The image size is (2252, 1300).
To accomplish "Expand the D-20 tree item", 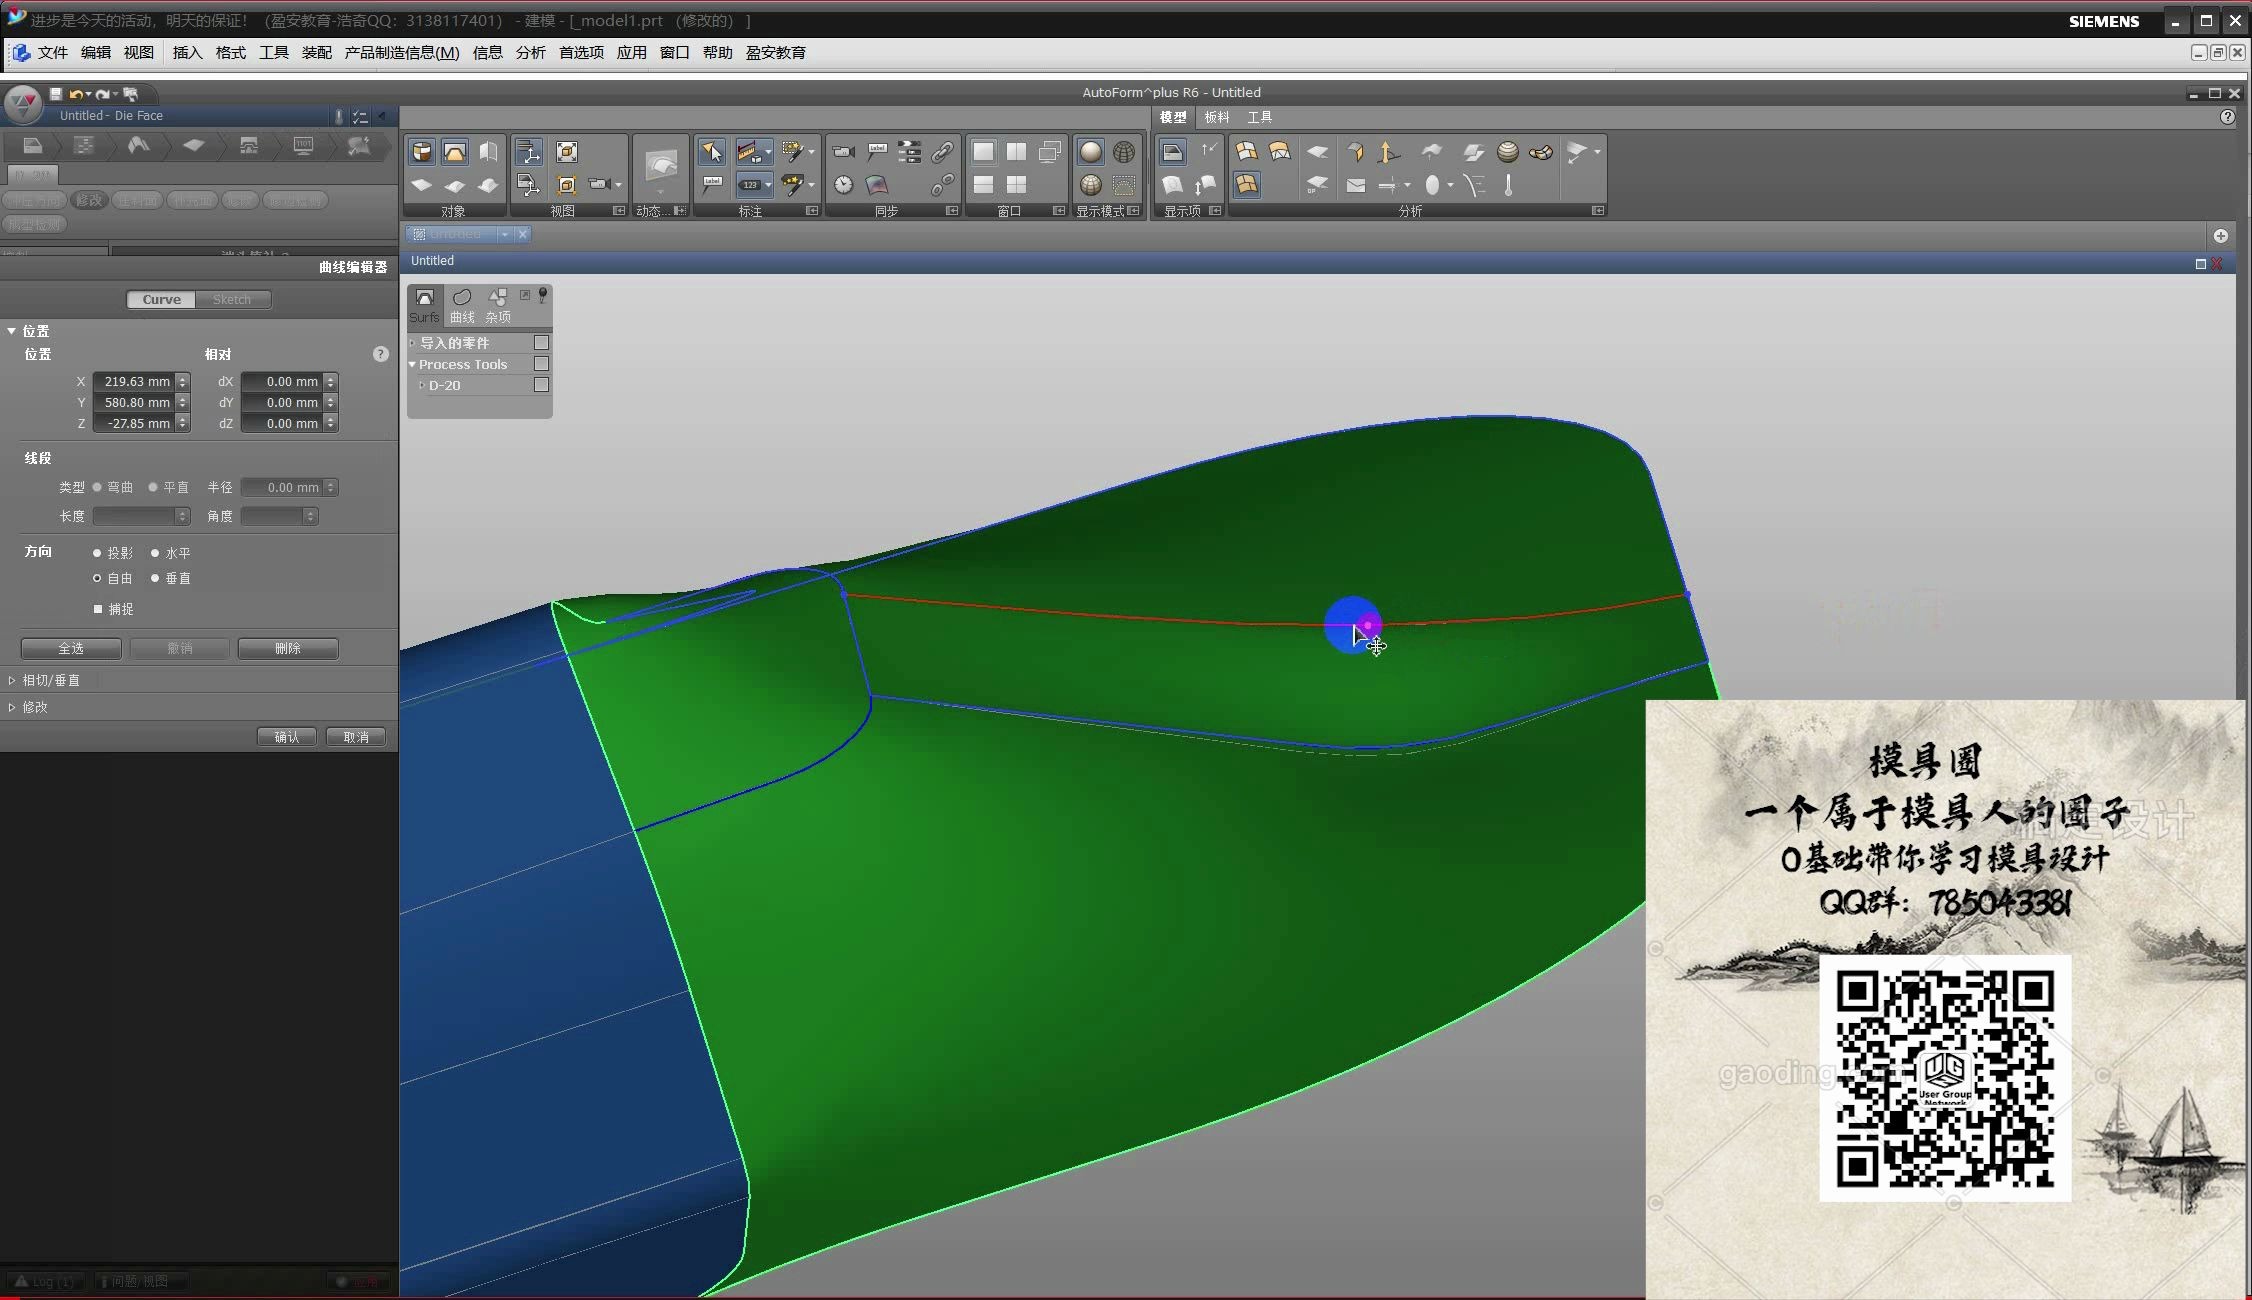I will (x=422, y=385).
